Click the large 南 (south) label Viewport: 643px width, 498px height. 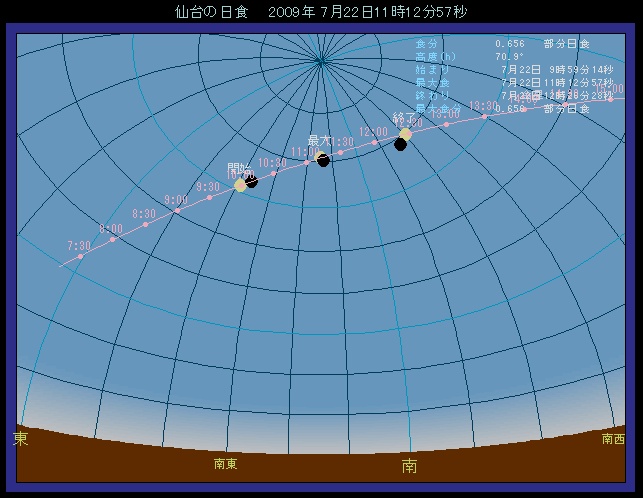tap(410, 465)
